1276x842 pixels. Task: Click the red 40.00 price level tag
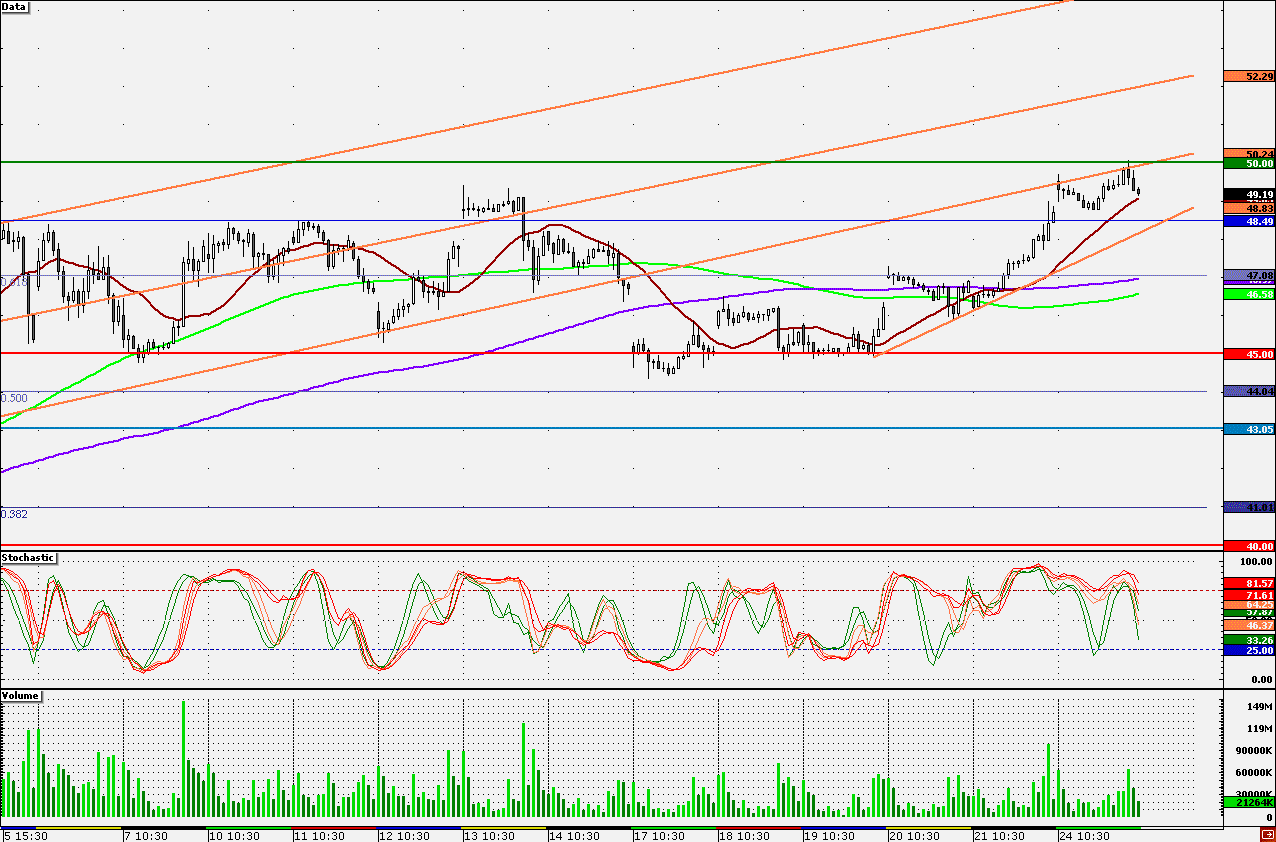click(x=1249, y=547)
